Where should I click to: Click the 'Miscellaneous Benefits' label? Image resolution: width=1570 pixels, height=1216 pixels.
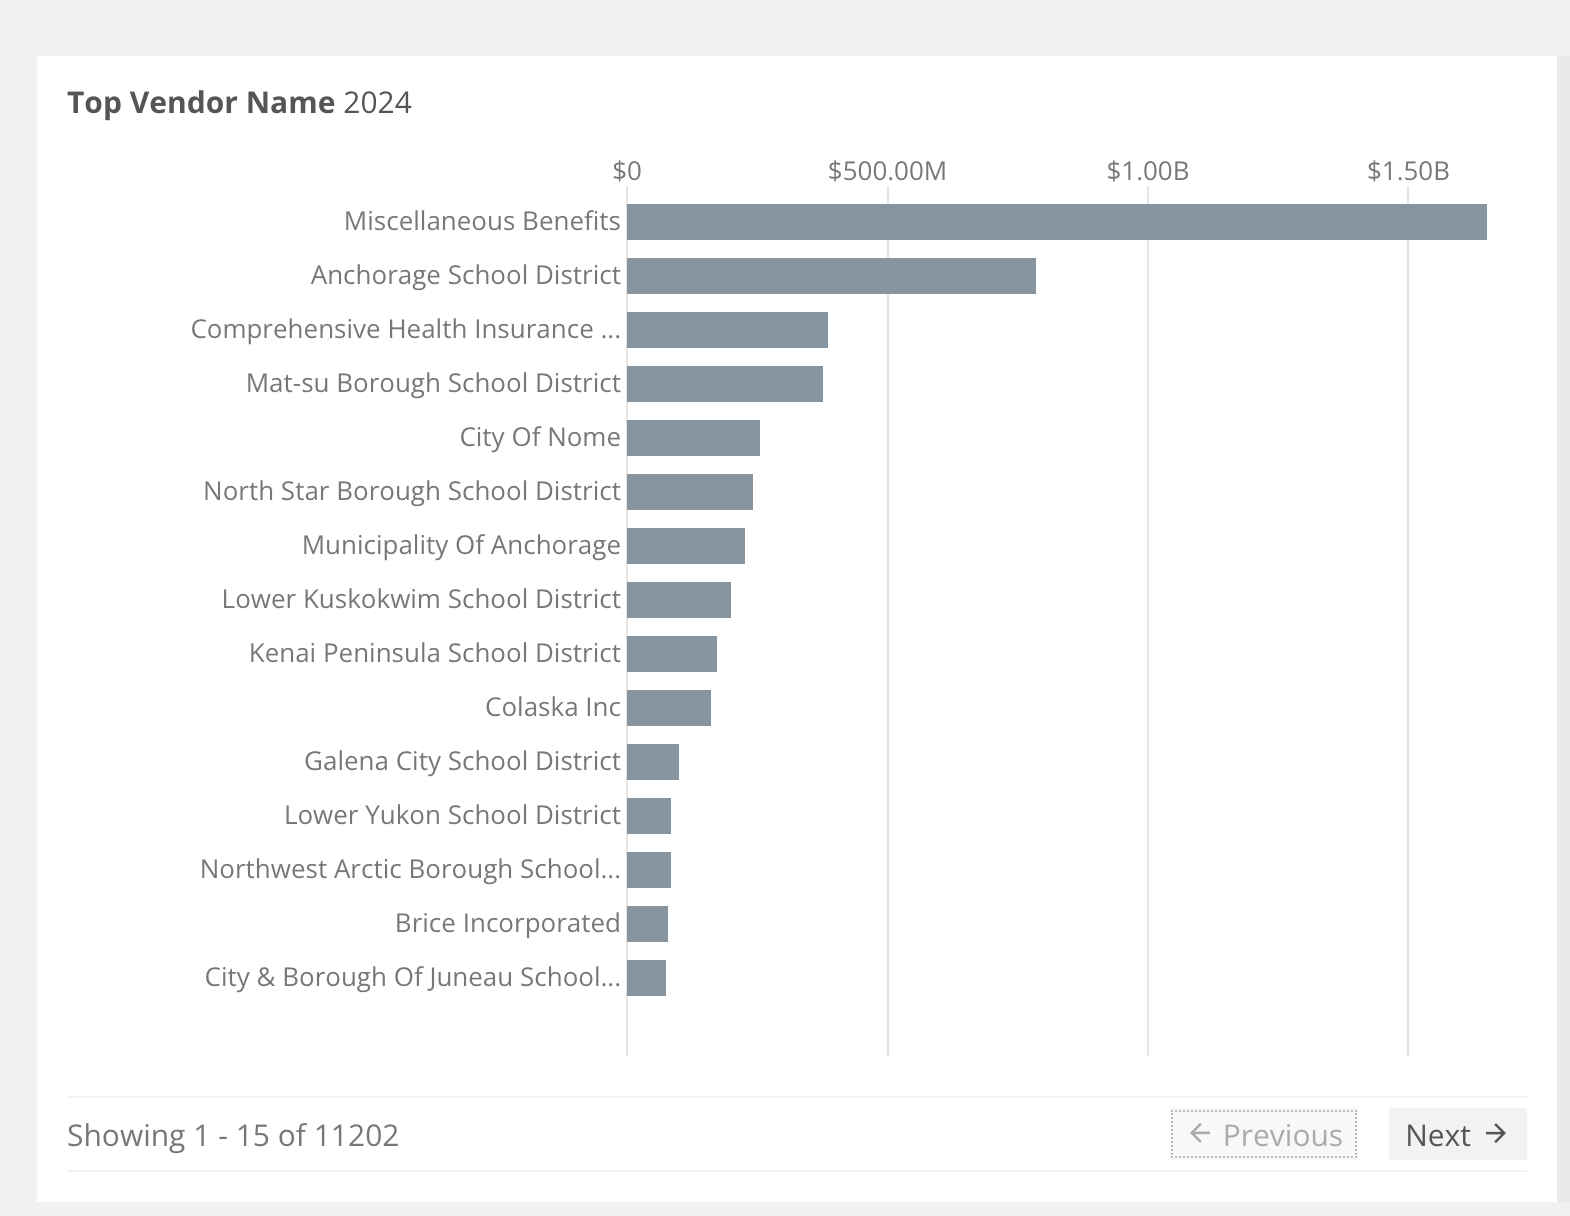click(x=482, y=221)
